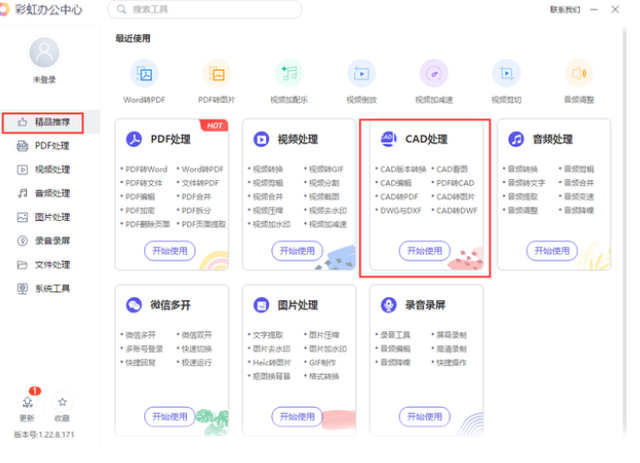Click the 音频处理 card icon

[516, 139]
